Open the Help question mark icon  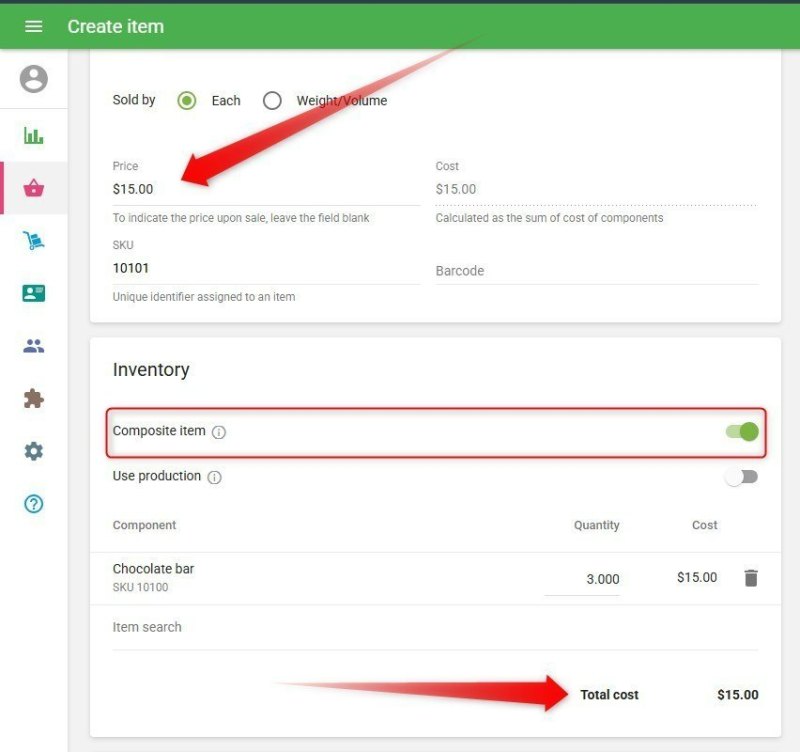tap(33, 504)
